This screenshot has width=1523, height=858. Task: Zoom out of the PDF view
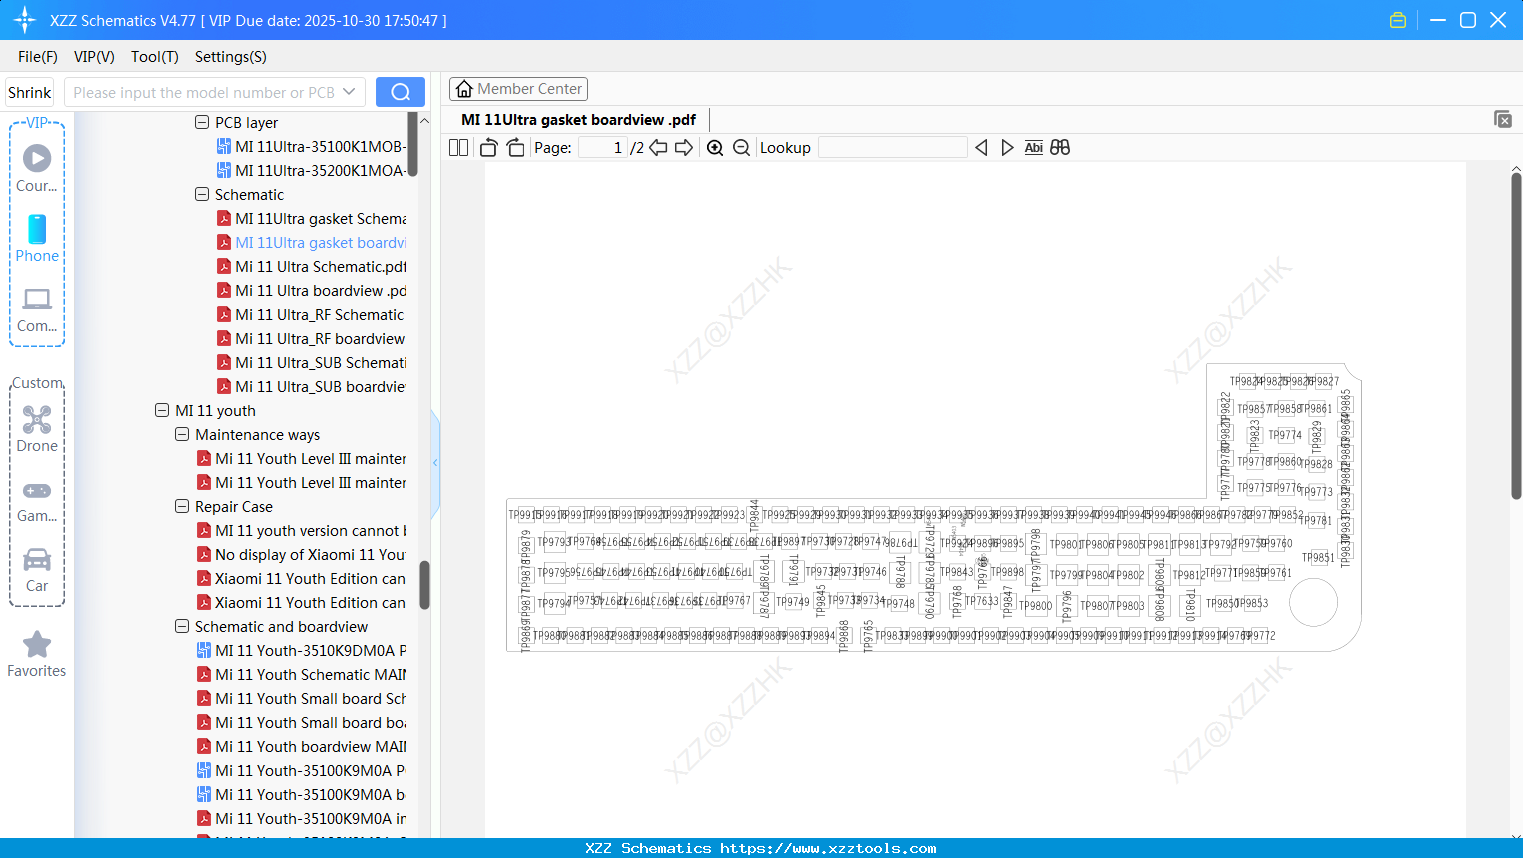pyautogui.click(x=741, y=147)
